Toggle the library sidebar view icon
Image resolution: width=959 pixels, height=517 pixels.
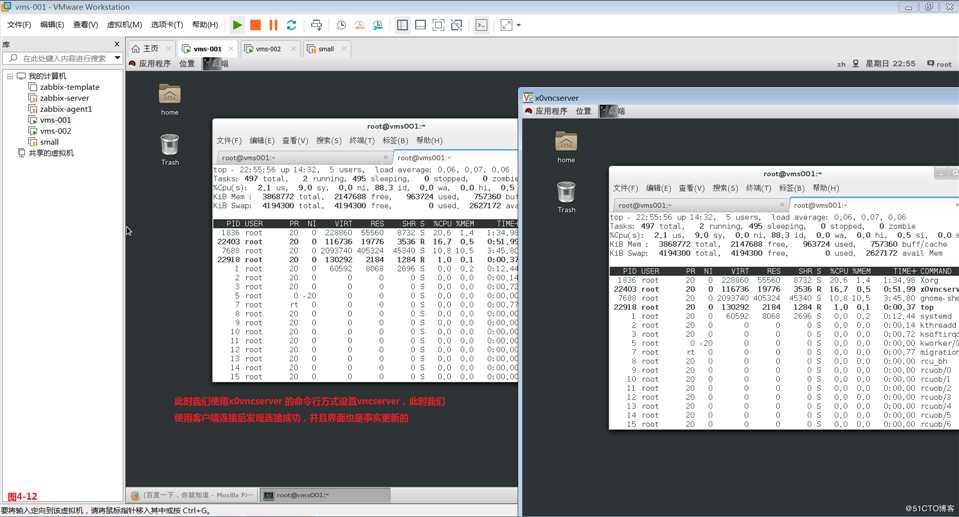(x=402, y=25)
